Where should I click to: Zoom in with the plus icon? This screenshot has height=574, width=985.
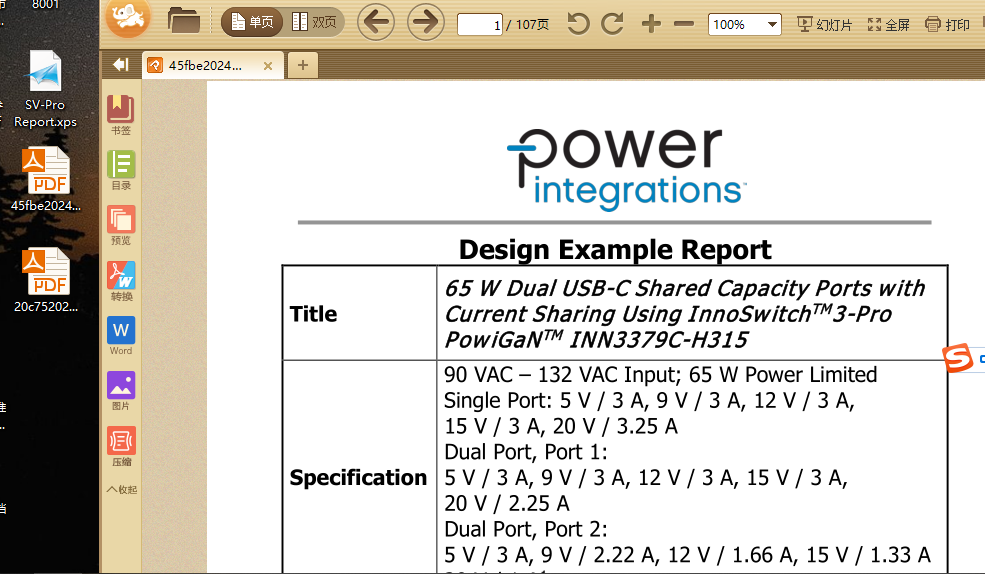(651, 24)
